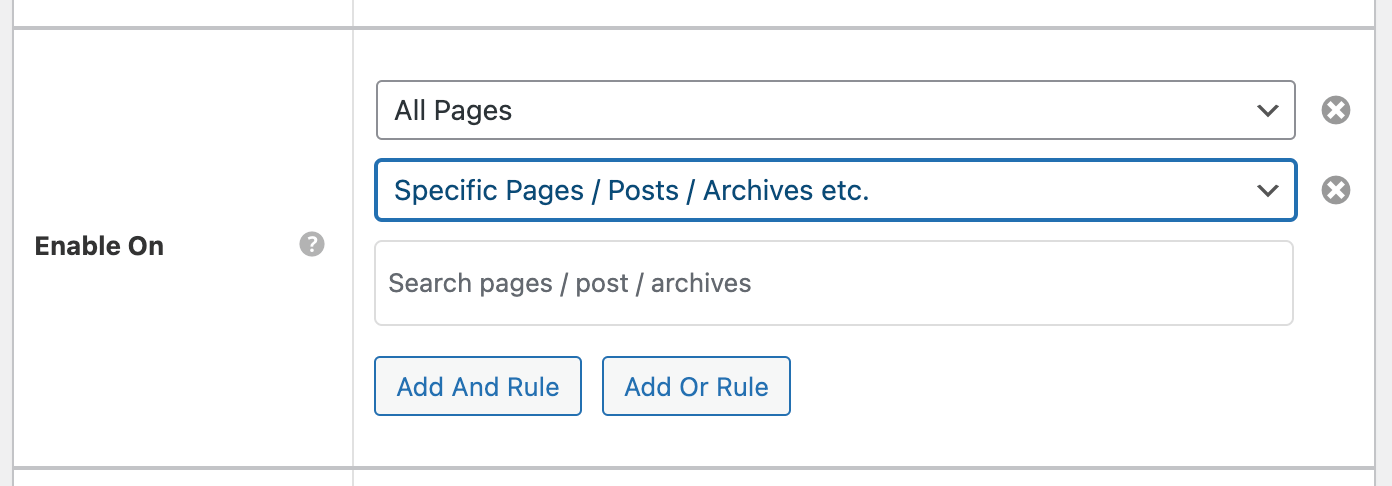Screen dimensions: 1392x486
Task: Click the 'Specific Pages / Posts / Archives etc.' text
Action: click(x=631, y=190)
